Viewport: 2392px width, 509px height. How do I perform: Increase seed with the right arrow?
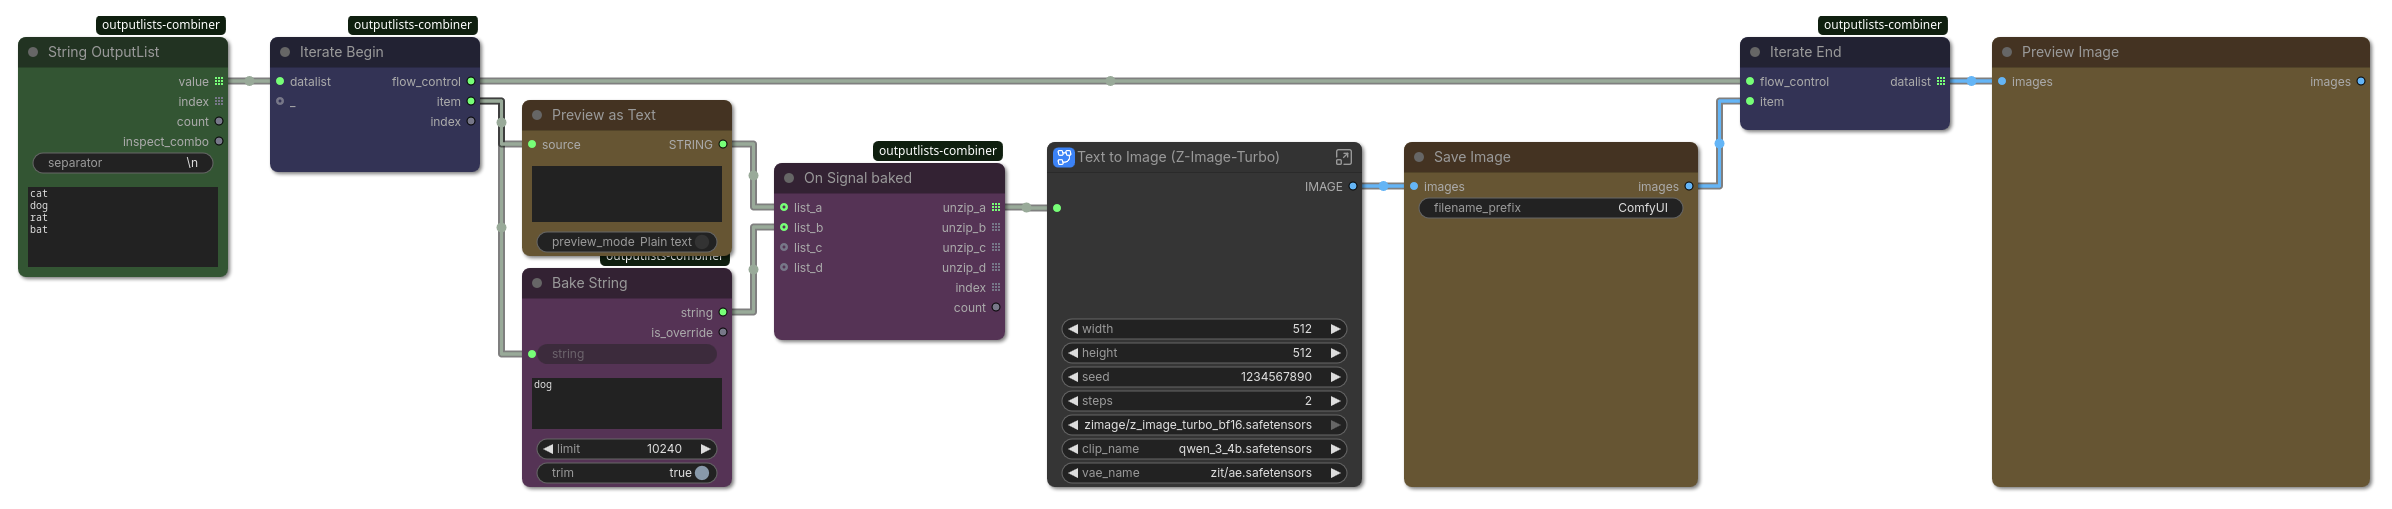(x=1335, y=377)
